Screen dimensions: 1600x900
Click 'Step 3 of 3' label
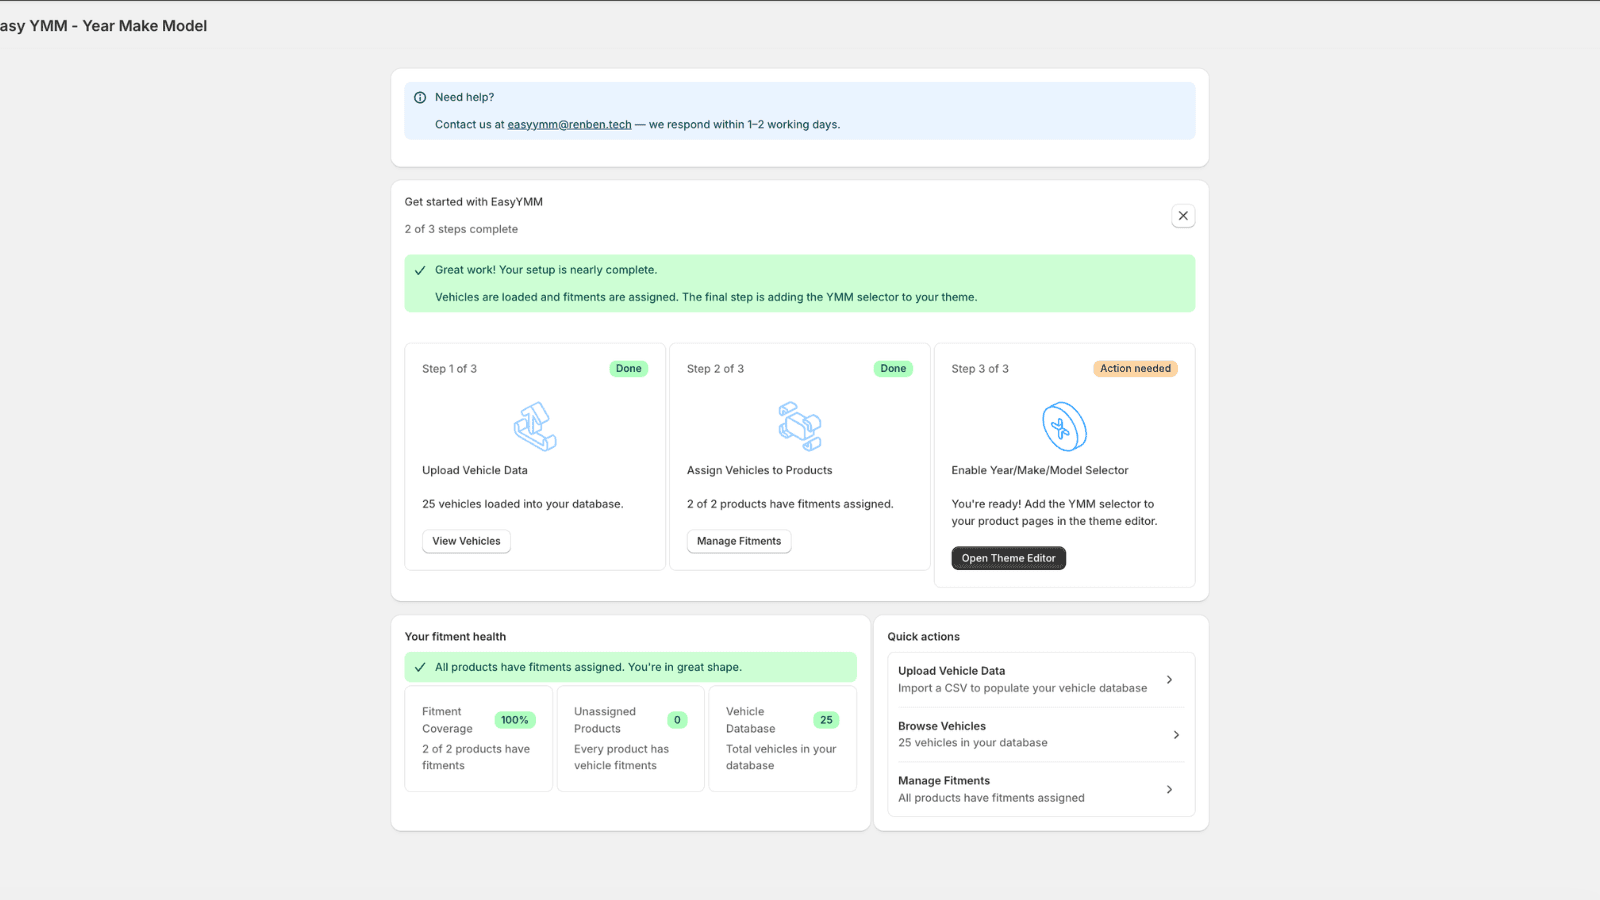980,369
